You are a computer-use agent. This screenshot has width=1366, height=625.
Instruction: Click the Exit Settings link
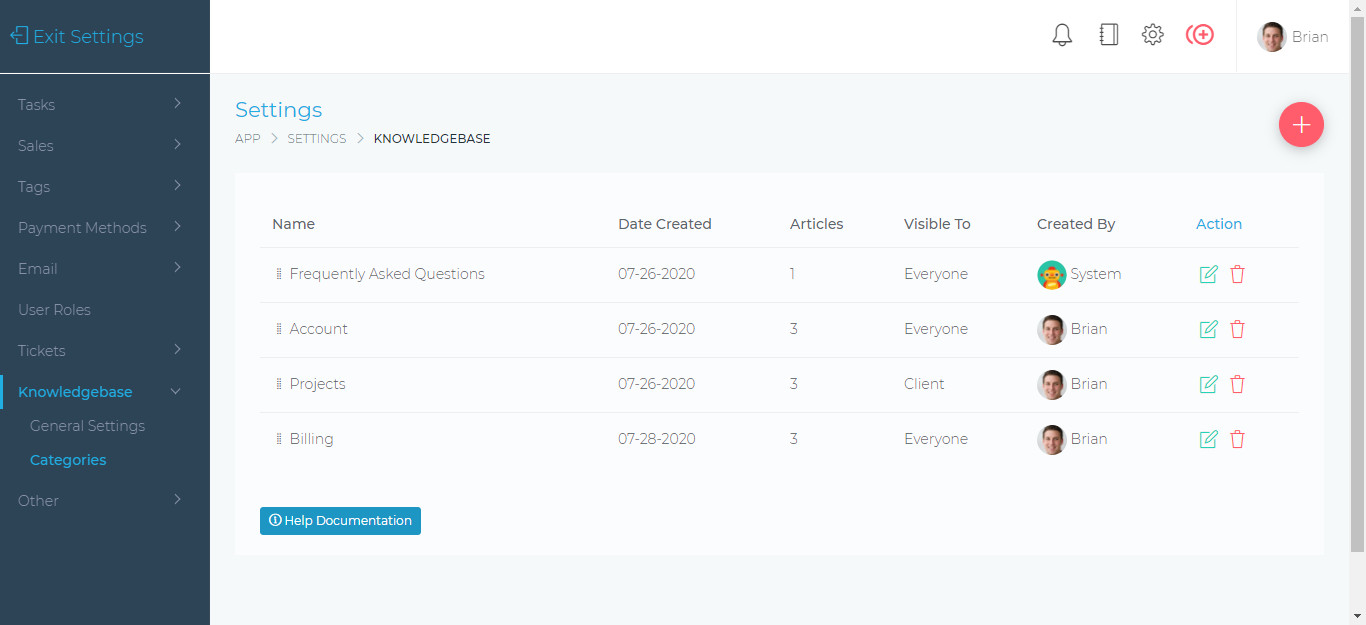coord(78,37)
